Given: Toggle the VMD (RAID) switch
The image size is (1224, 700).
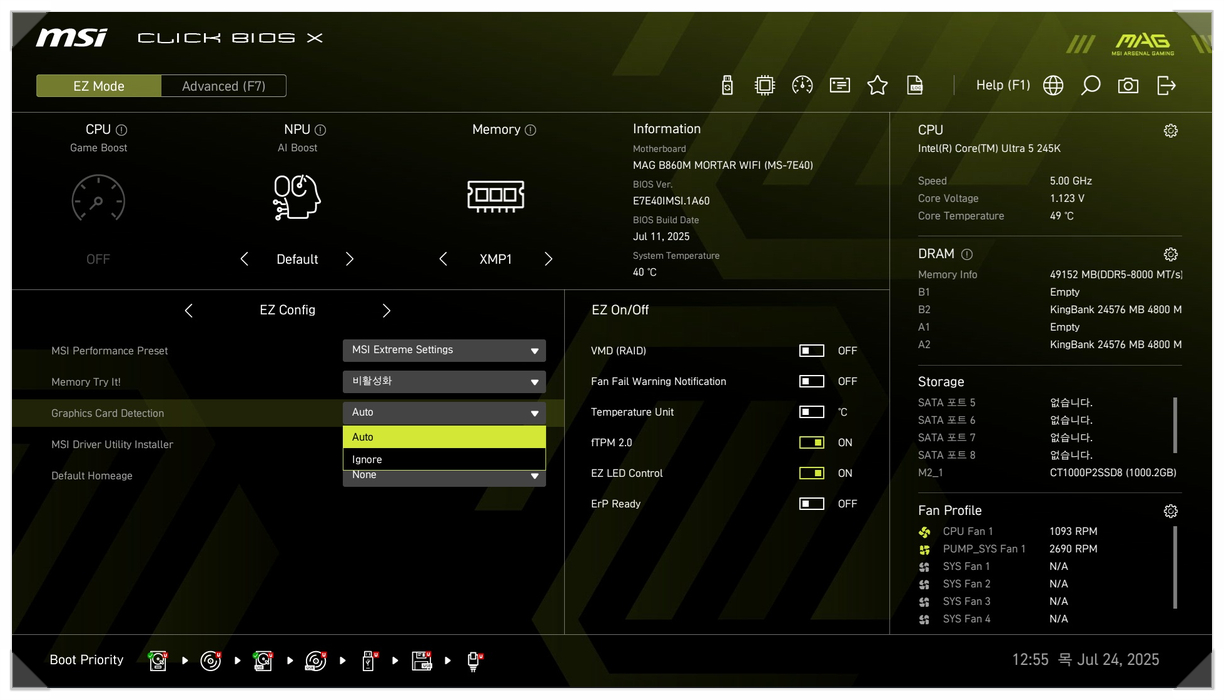Looking at the screenshot, I should (811, 351).
